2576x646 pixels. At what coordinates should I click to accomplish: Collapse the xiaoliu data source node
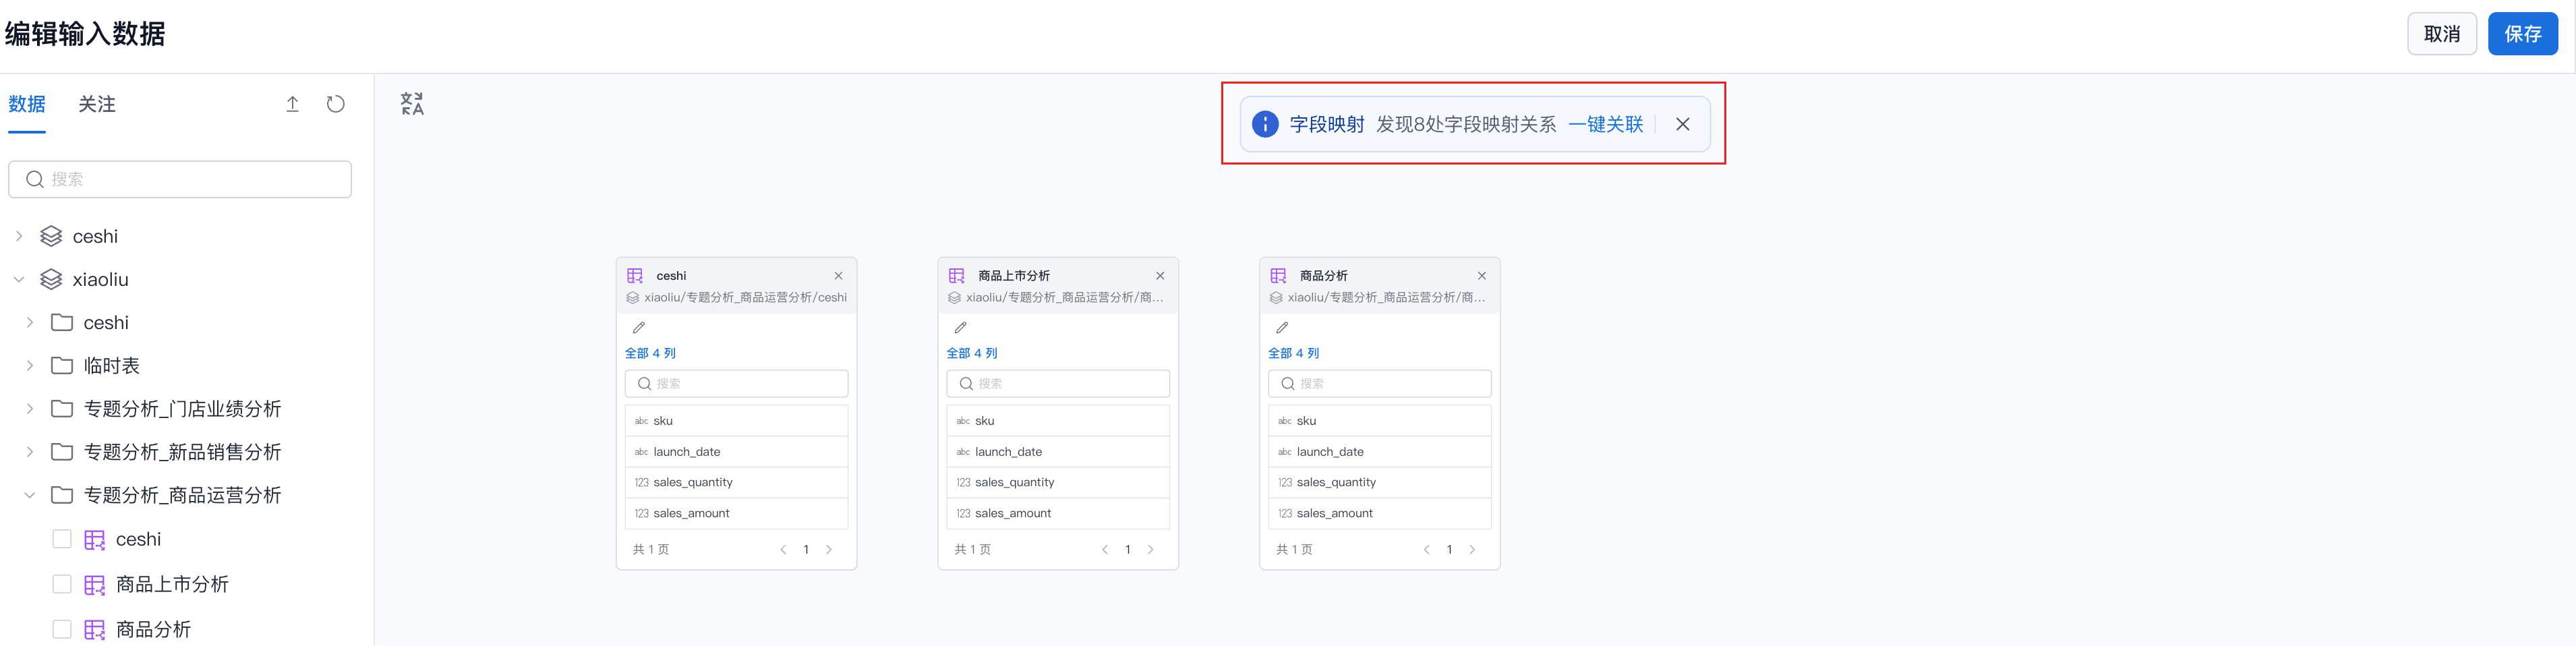point(19,280)
